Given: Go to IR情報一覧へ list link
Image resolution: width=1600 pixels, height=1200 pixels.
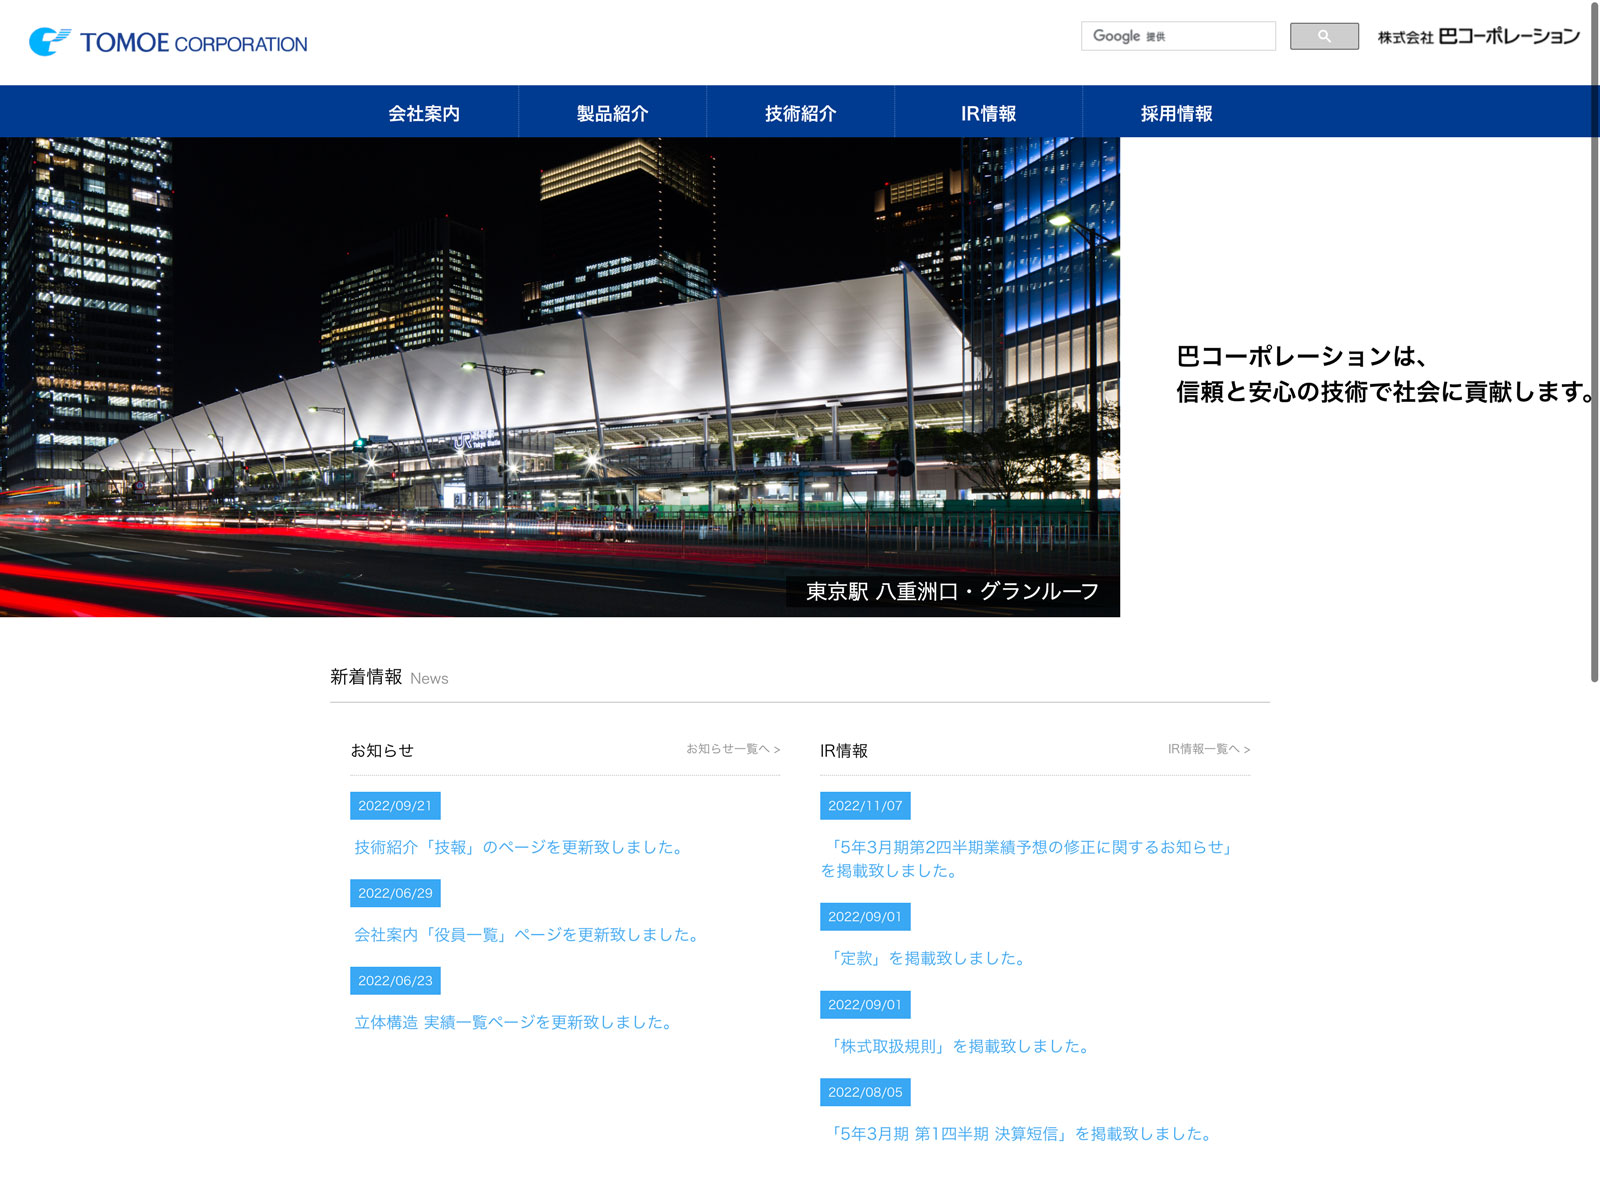Looking at the screenshot, I should click(x=1208, y=749).
